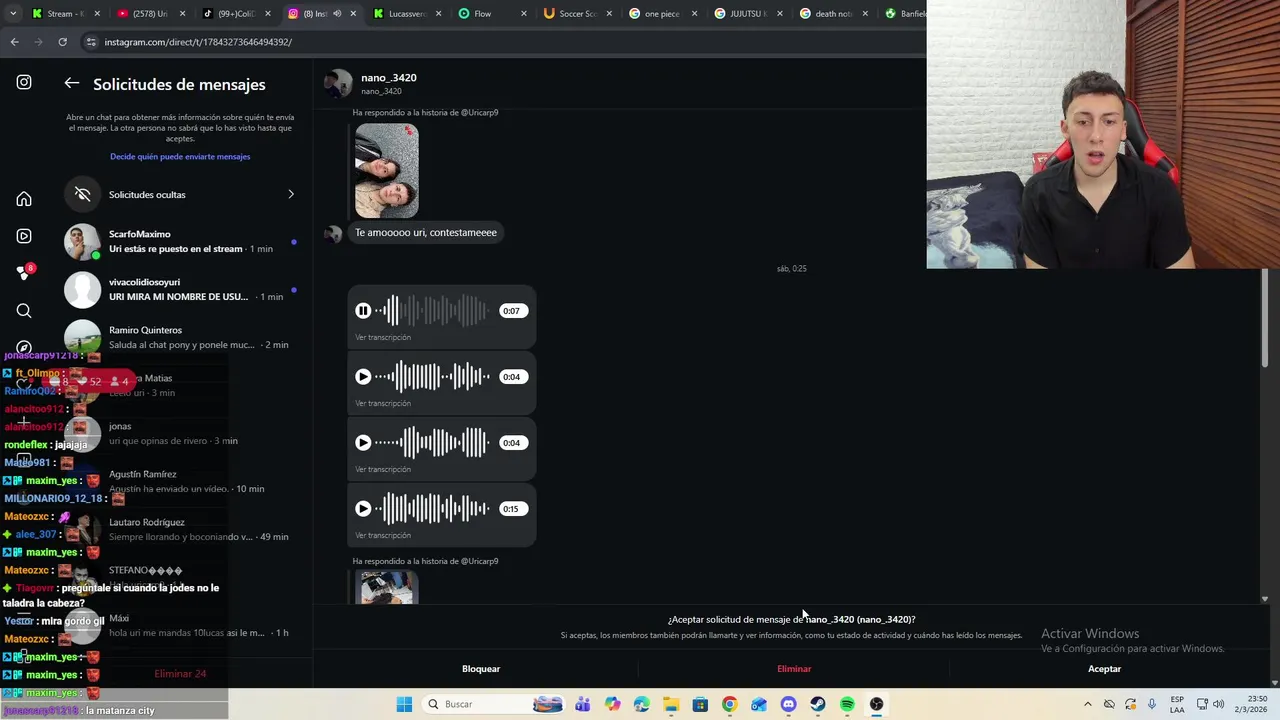
Task: Show hidden system tray icons
Action: [1087, 704]
